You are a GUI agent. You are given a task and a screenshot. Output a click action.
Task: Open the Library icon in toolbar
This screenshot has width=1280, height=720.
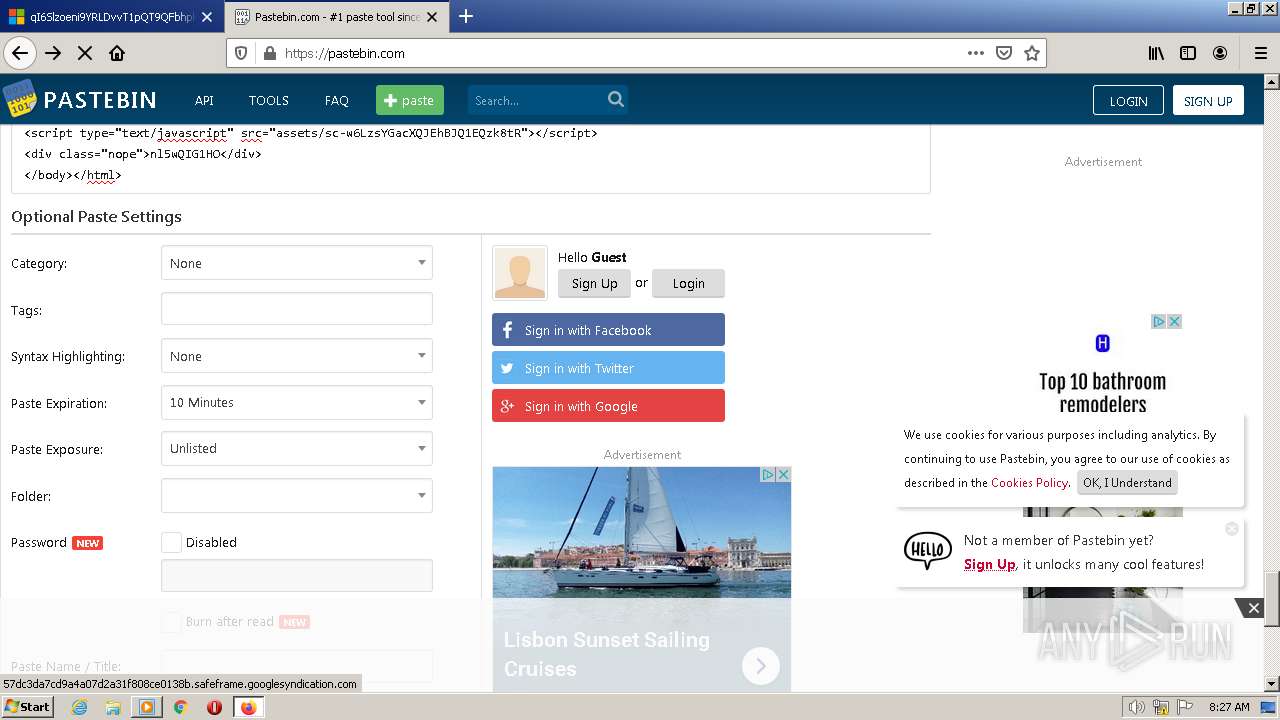(1156, 53)
